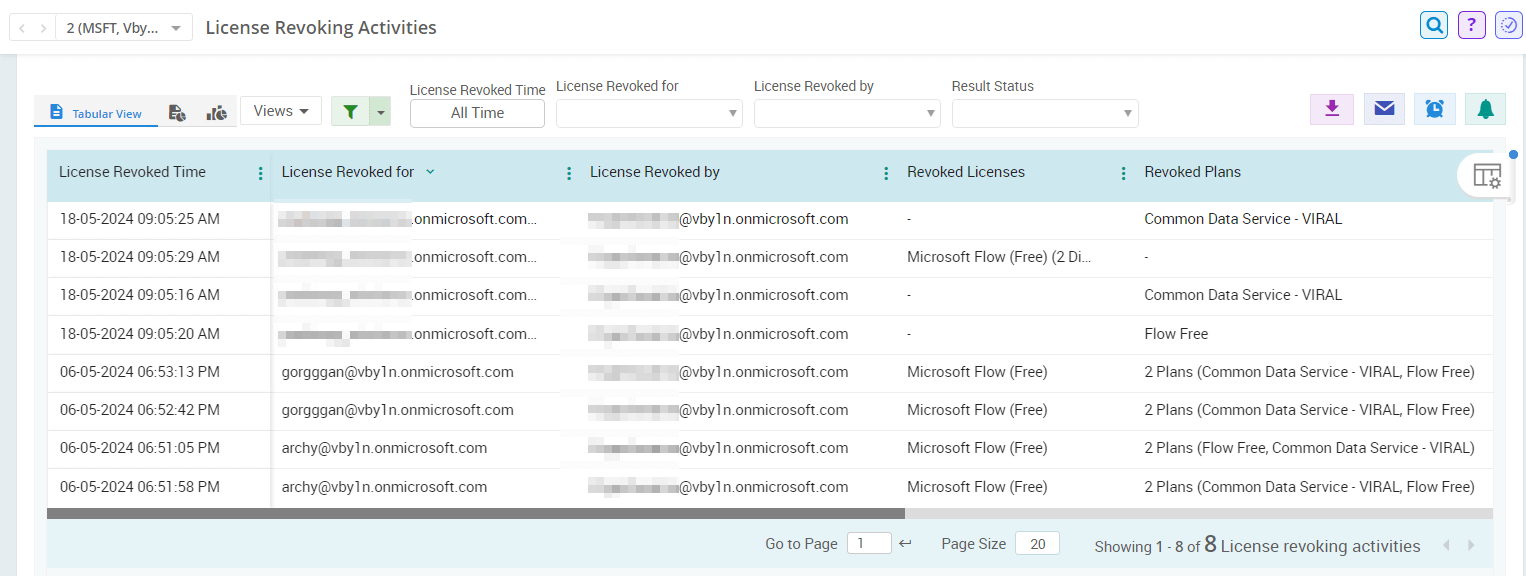1526x576 pixels.
Task: Expand the License Revoked for dropdown filter
Action: point(648,113)
